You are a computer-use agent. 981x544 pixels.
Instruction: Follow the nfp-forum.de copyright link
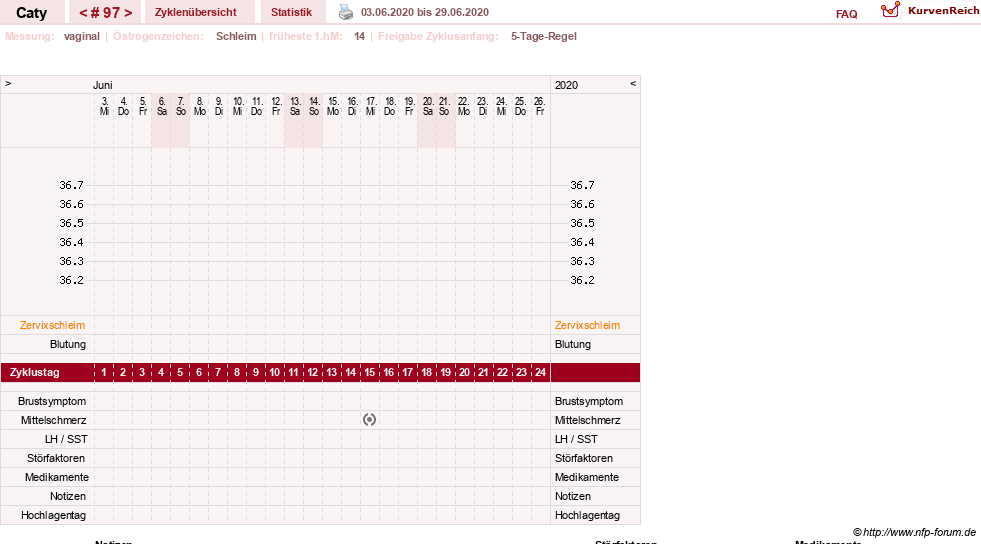[914, 532]
